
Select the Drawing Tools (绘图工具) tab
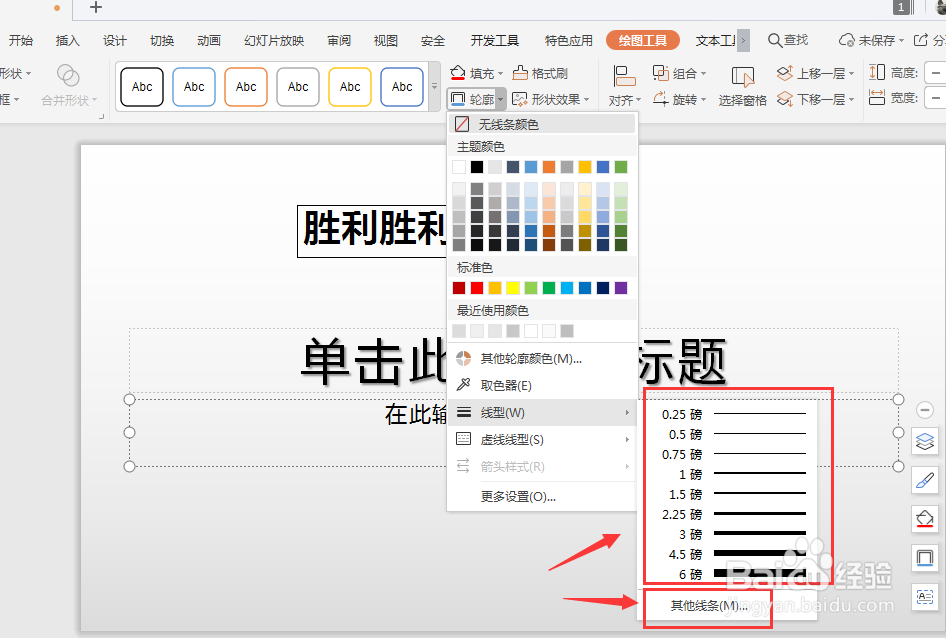(643, 40)
